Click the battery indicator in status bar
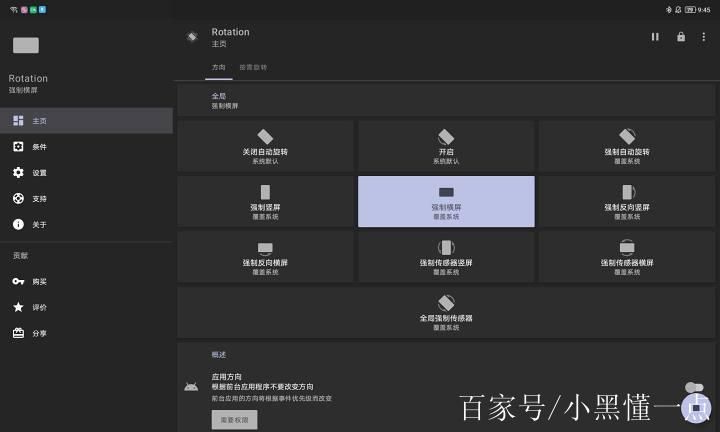The width and height of the screenshot is (720, 432). 690,10
